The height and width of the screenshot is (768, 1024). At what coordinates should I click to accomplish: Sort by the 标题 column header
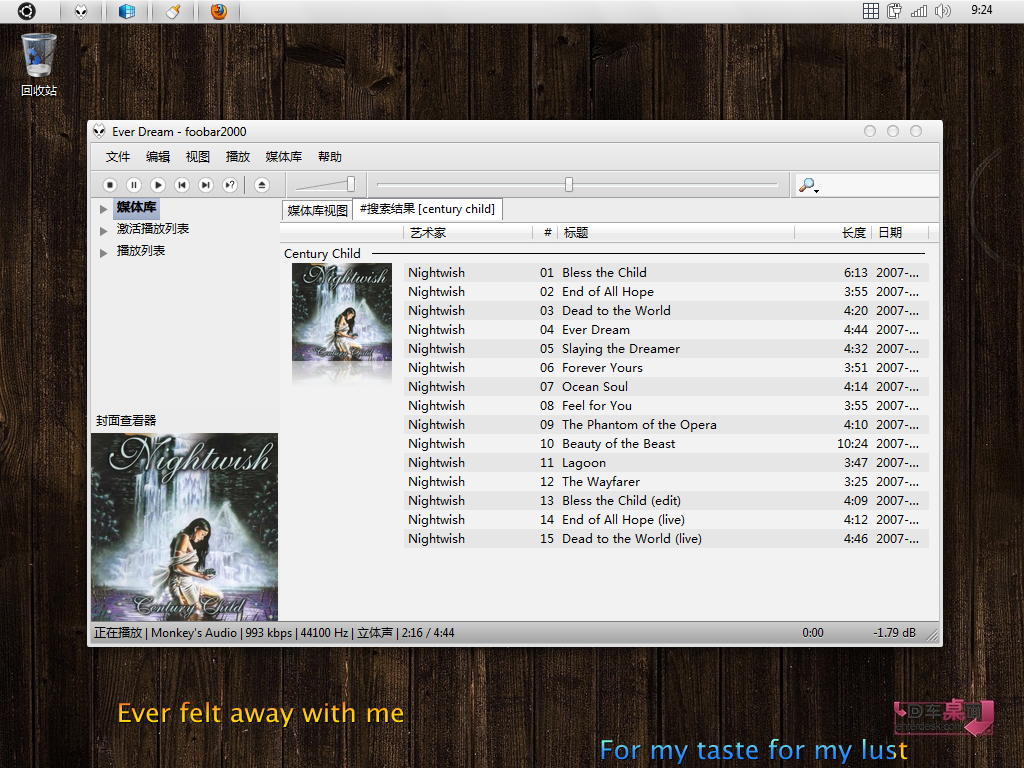[676, 232]
